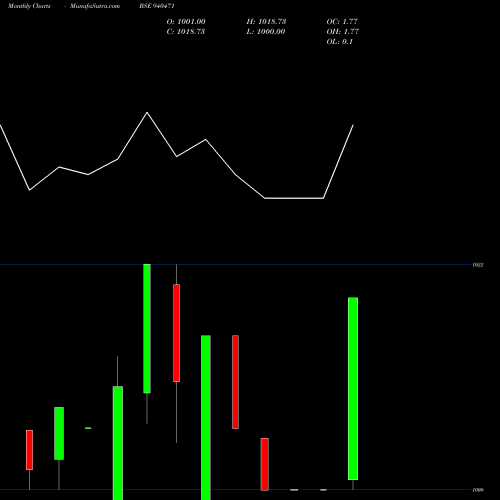
Task: Click the Monthly Charts title text
Action: click(x=29, y=6)
